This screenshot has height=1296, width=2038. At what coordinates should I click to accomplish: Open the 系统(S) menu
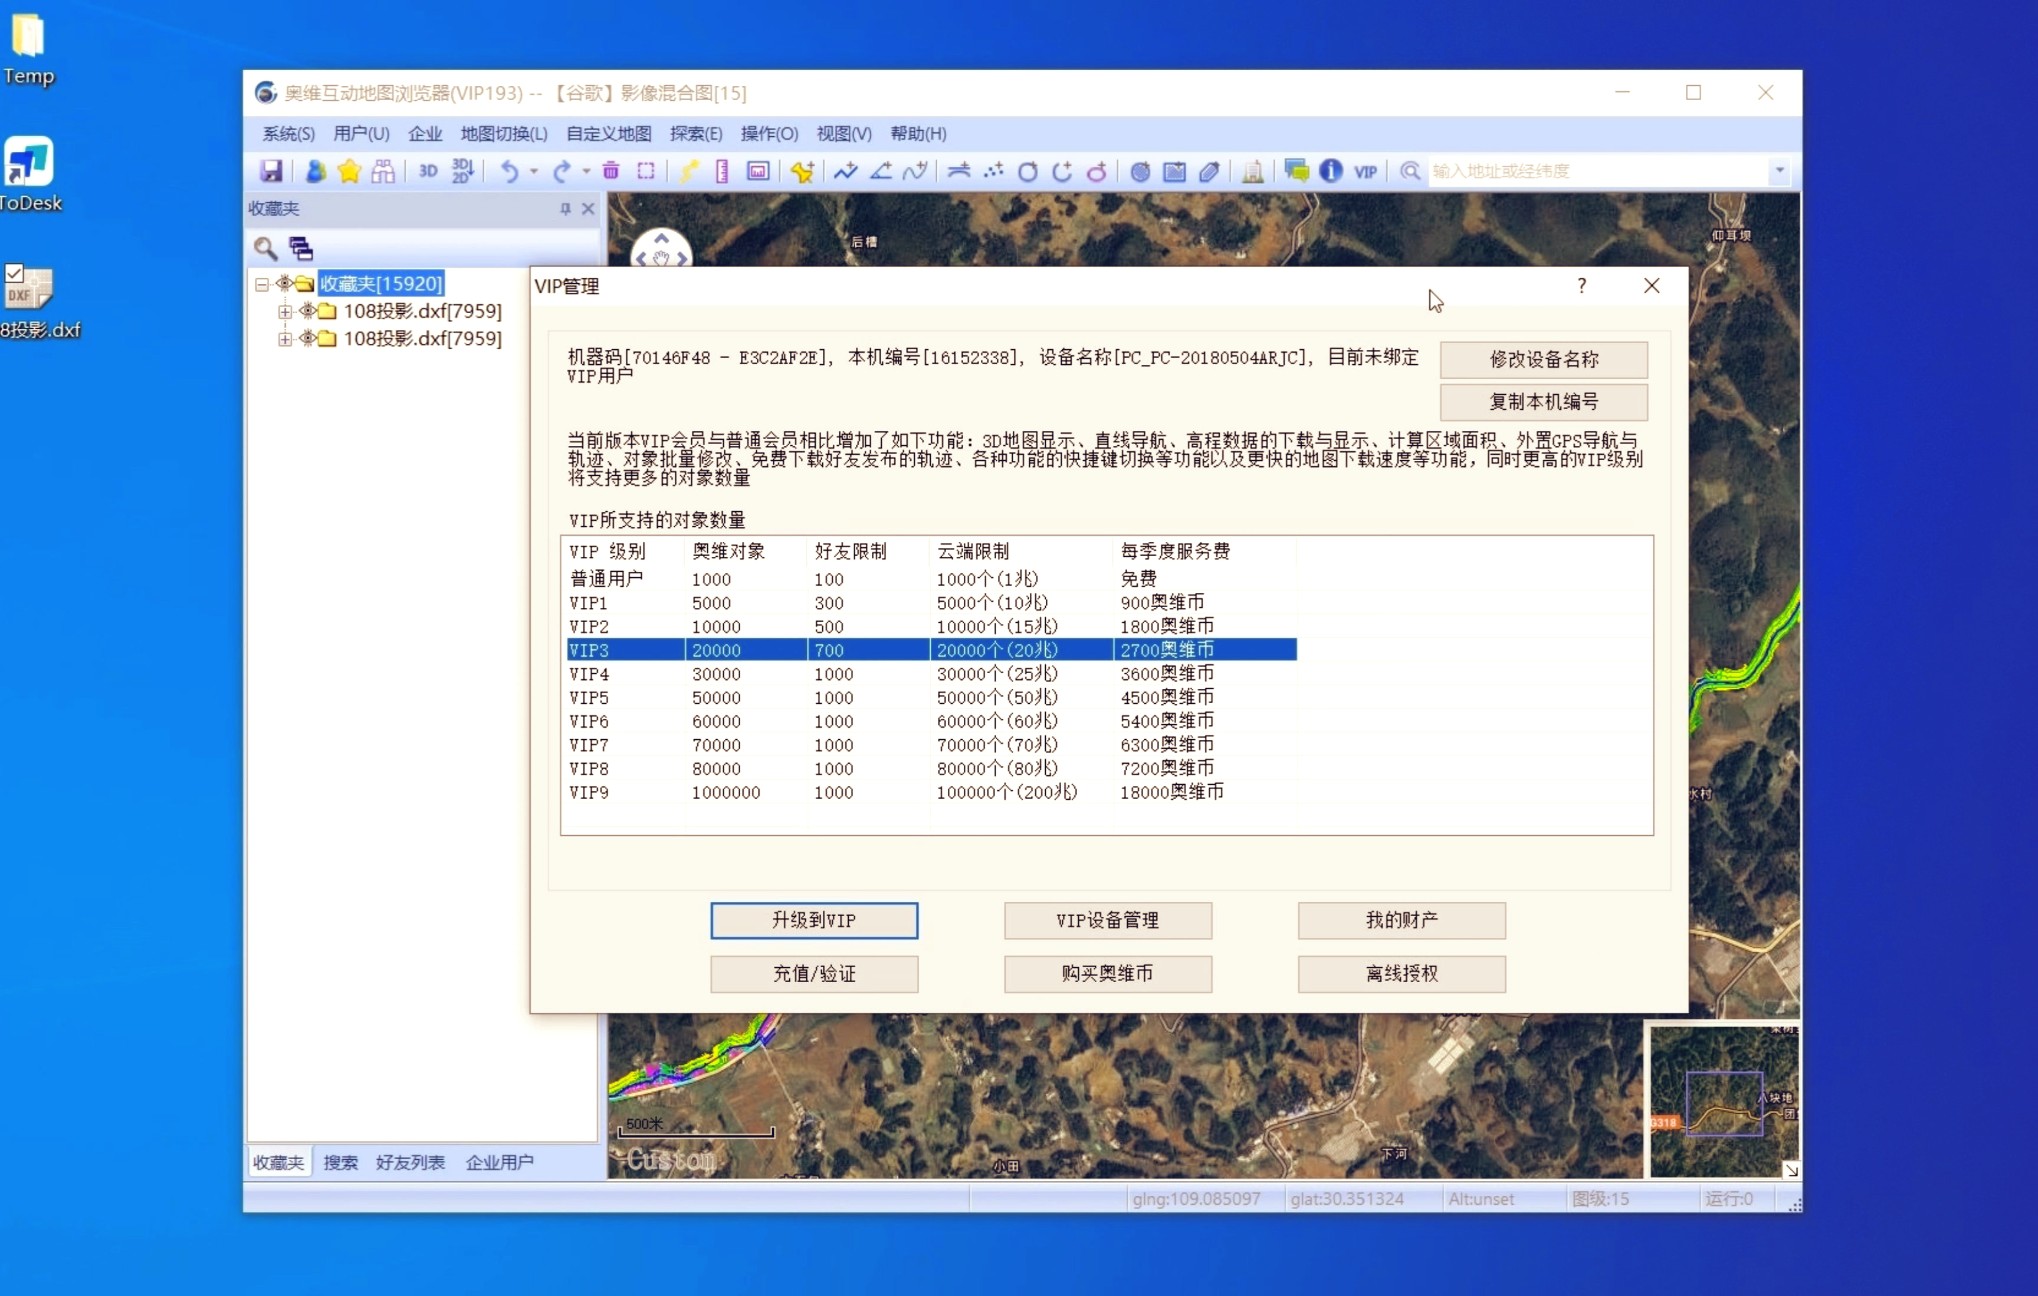(288, 133)
